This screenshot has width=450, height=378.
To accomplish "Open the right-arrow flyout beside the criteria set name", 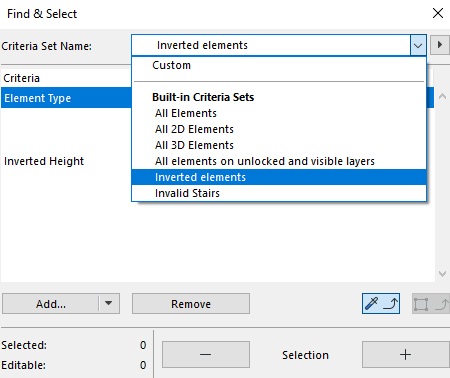I will click(440, 45).
